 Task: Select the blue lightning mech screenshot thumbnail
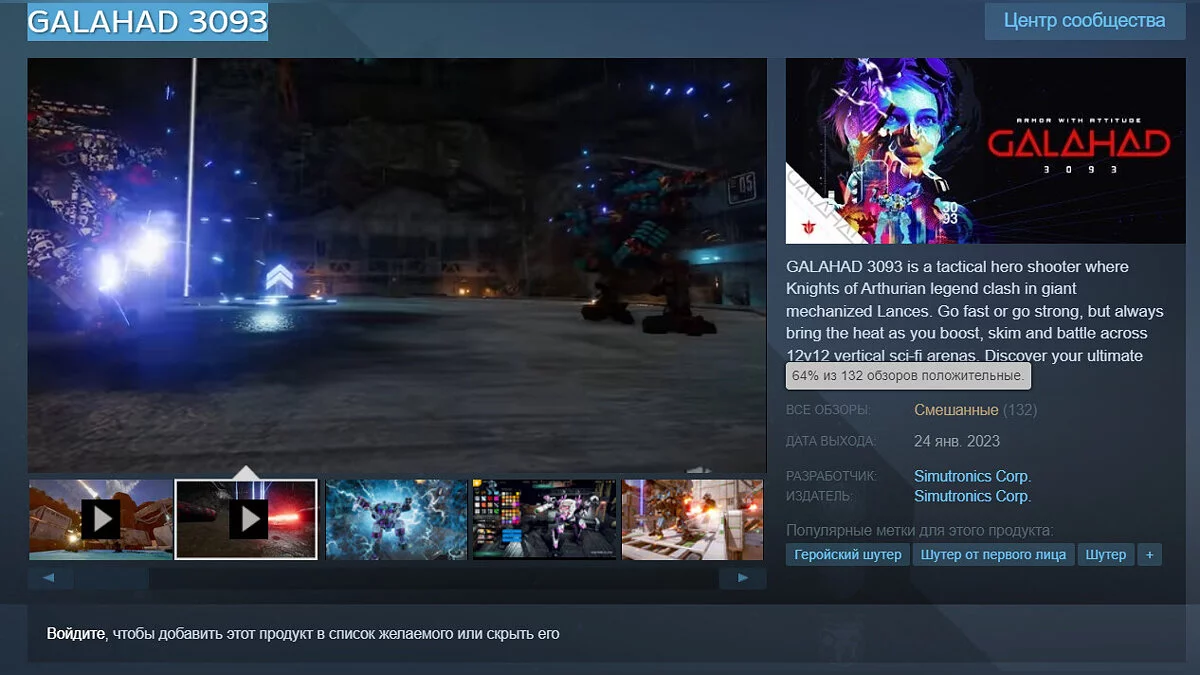click(x=396, y=519)
